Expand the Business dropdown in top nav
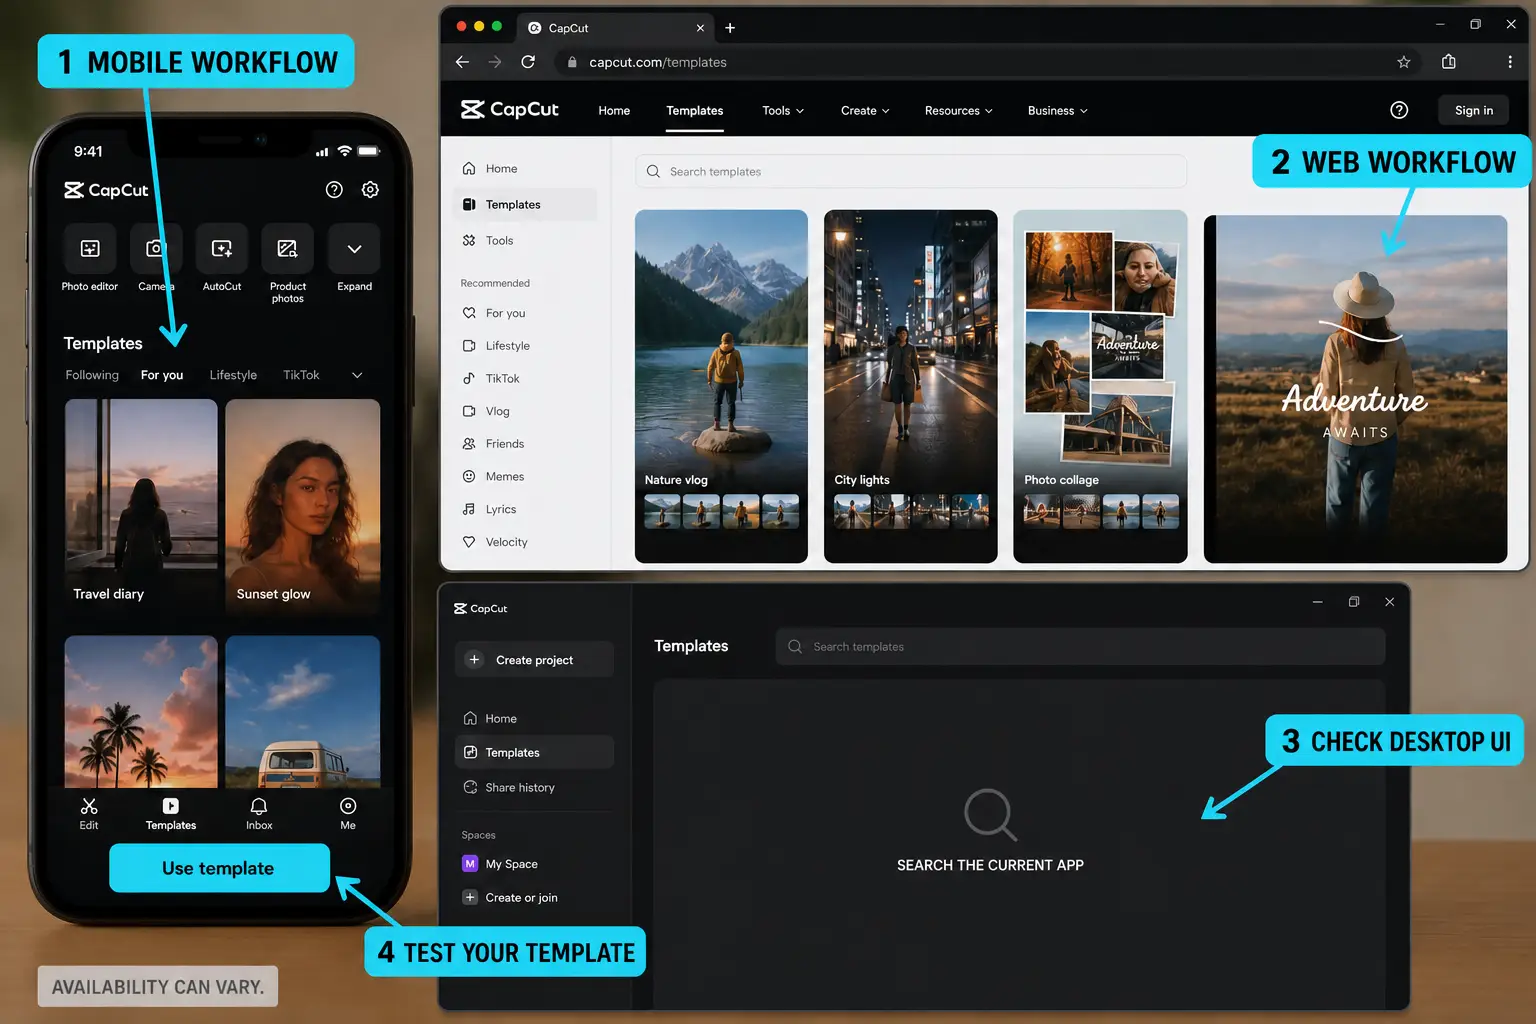Screen dimensions: 1536x1024 (1057, 111)
